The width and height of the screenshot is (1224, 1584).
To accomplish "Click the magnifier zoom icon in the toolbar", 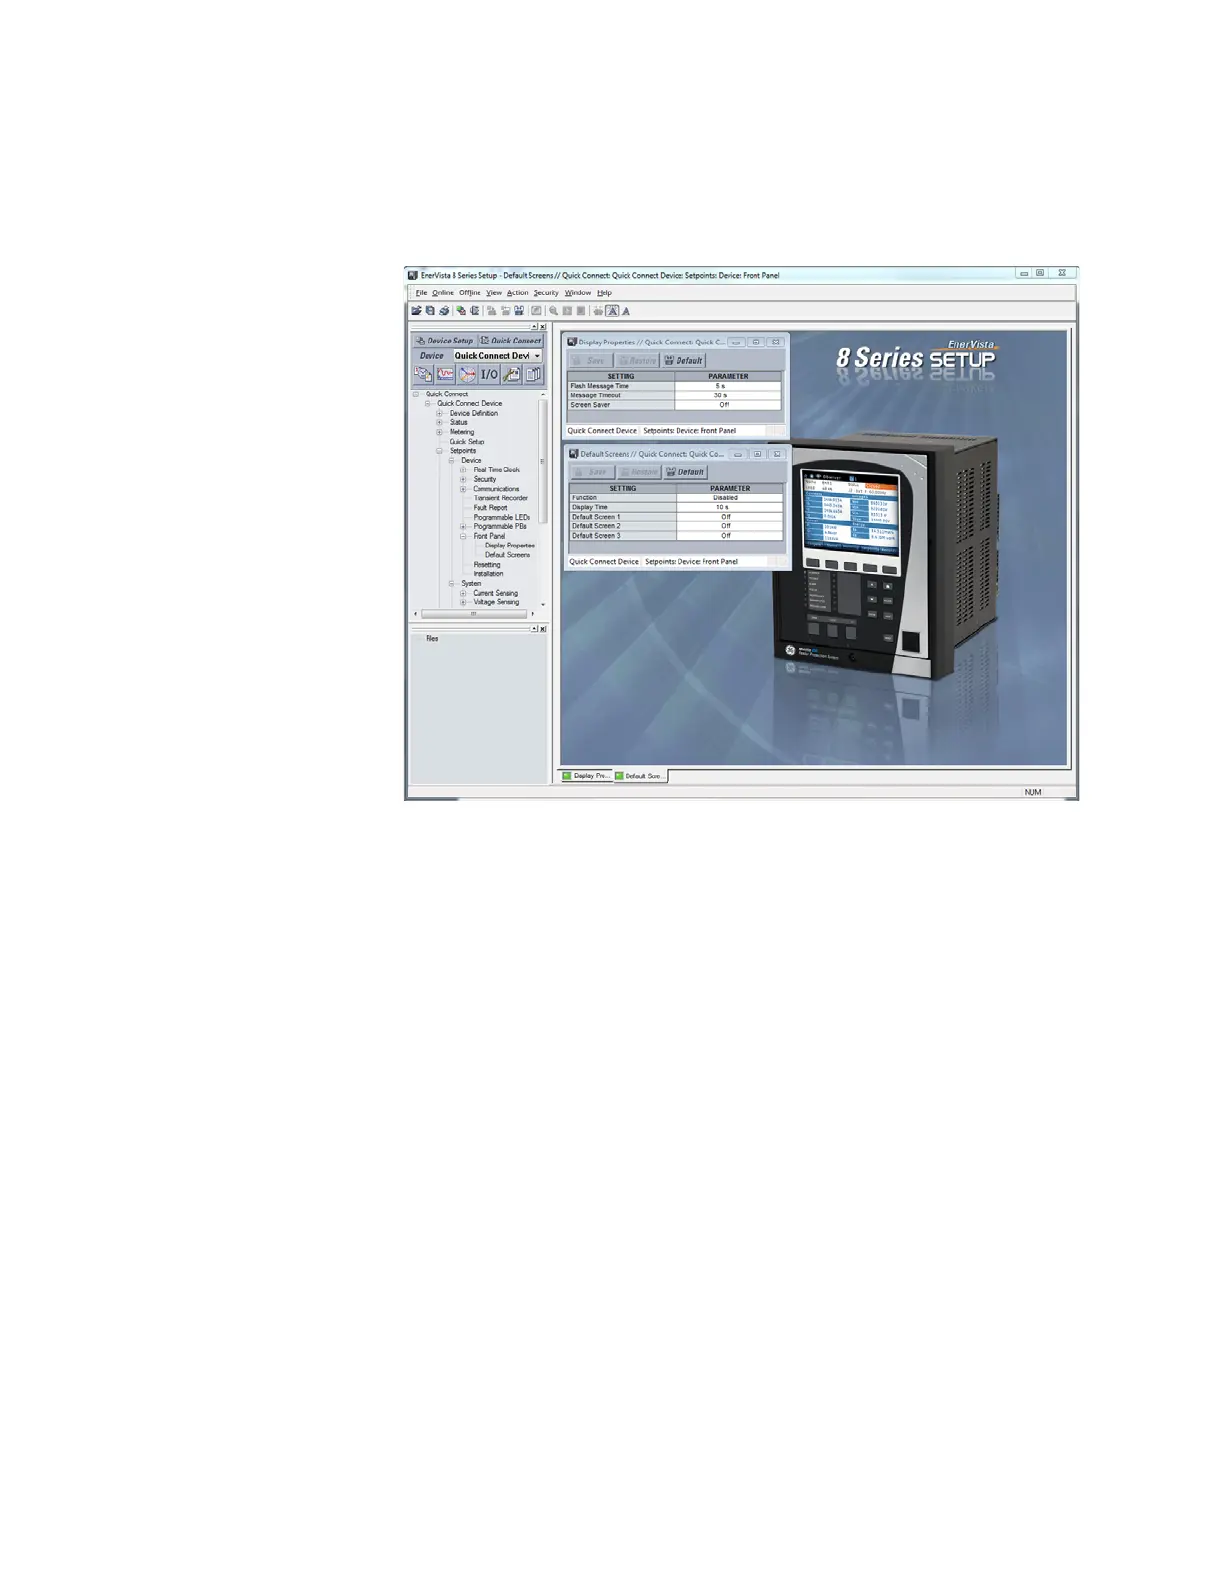I will click(553, 311).
